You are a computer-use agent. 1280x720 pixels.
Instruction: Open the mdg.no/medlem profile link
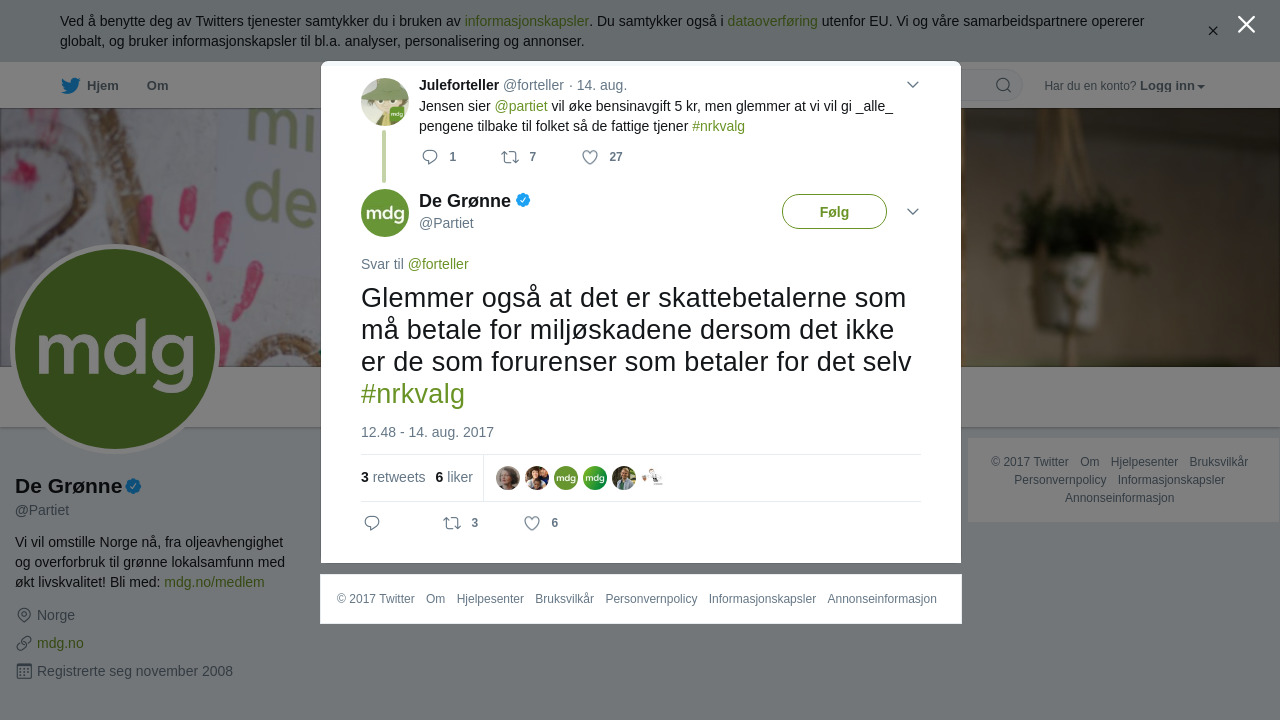click(214, 582)
